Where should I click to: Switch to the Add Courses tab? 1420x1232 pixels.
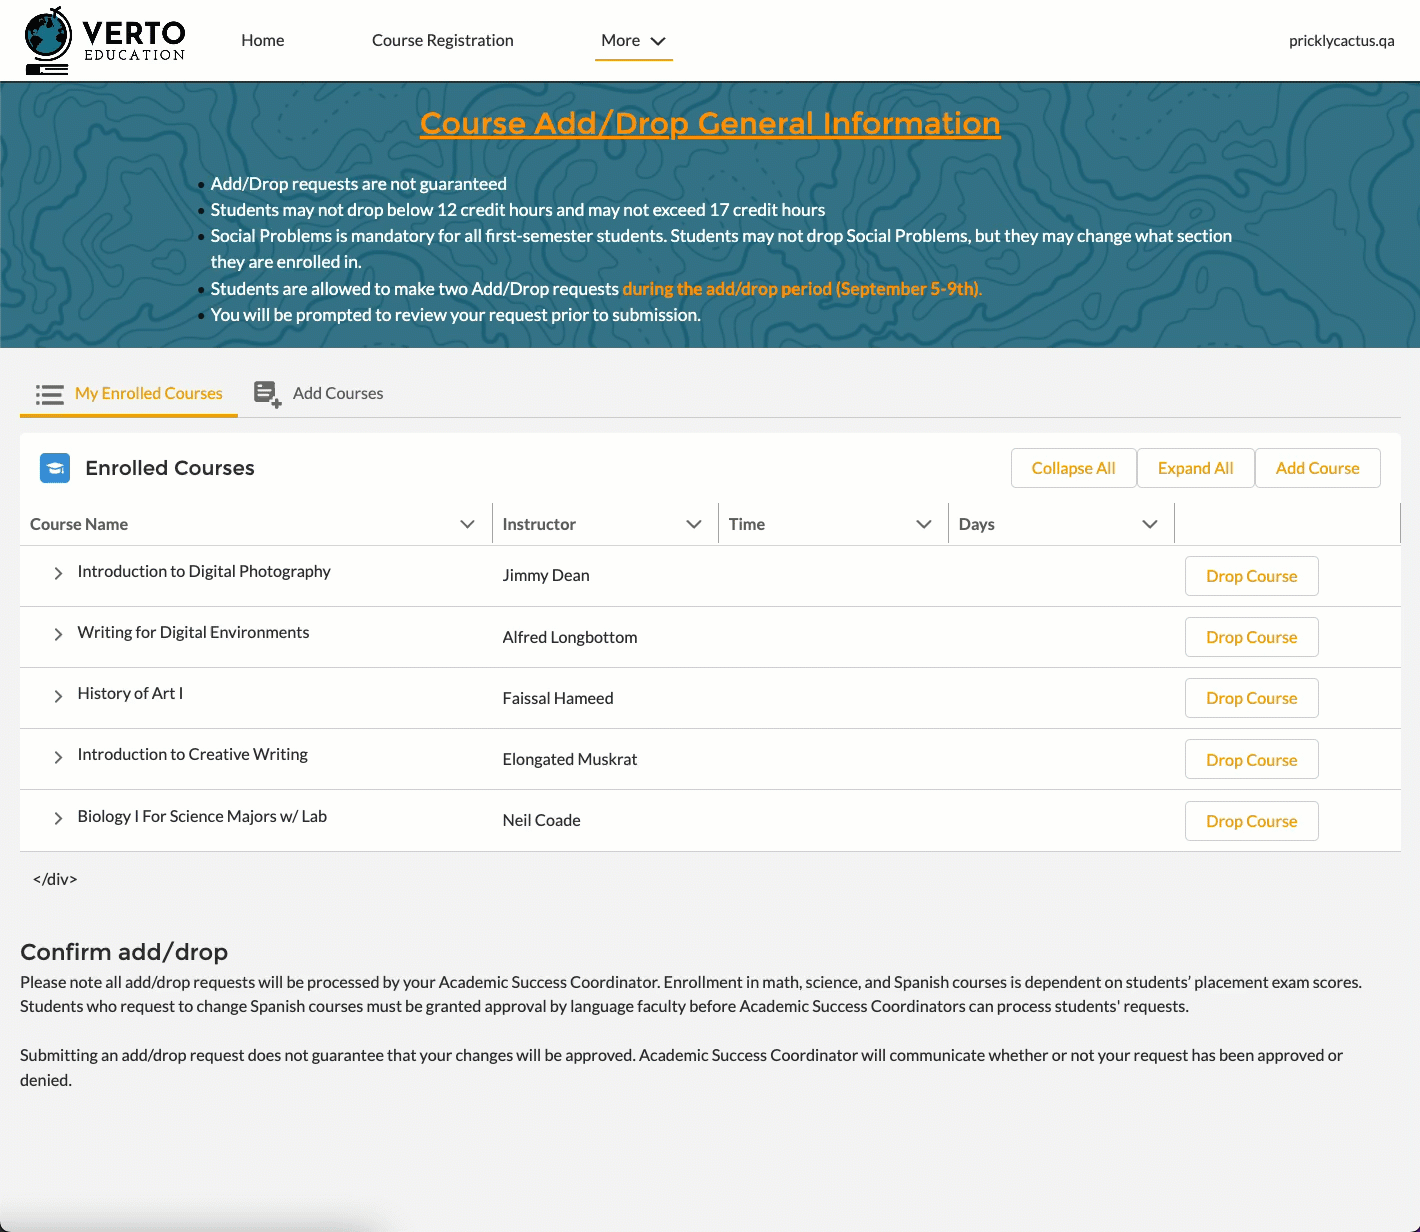[x=319, y=394]
